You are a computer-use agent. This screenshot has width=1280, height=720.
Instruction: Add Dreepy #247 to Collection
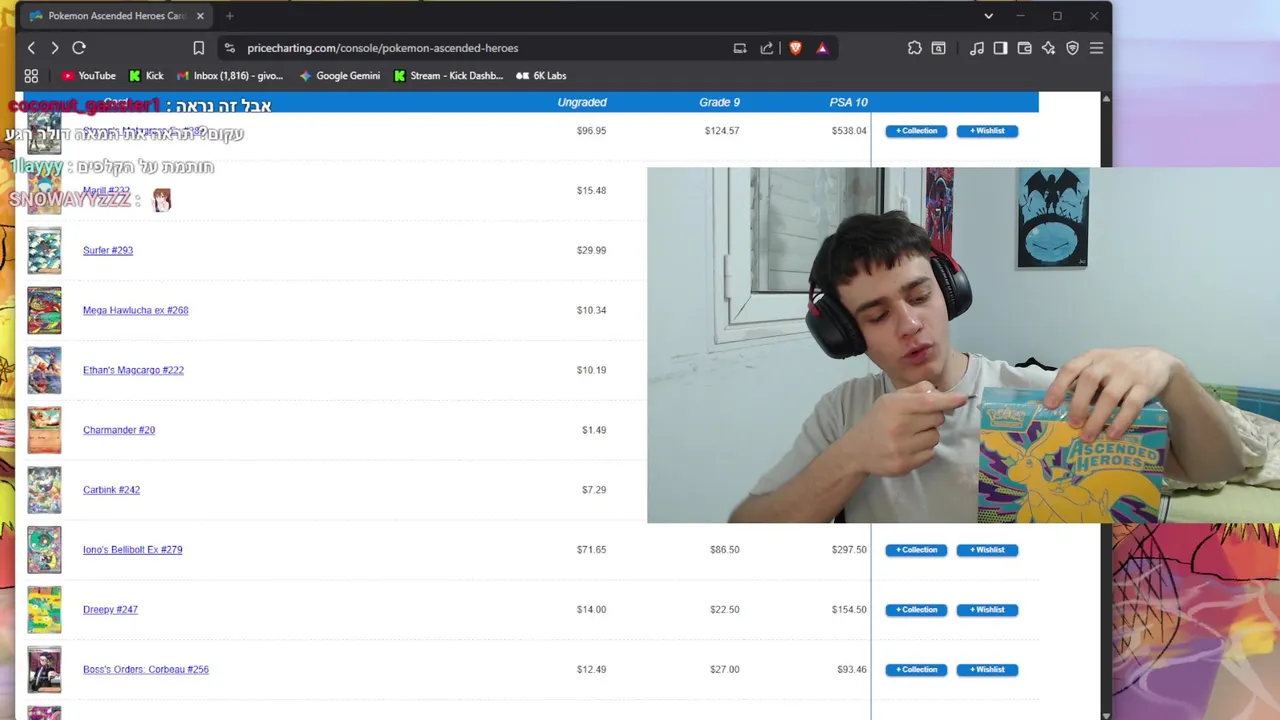coord(916,610)
